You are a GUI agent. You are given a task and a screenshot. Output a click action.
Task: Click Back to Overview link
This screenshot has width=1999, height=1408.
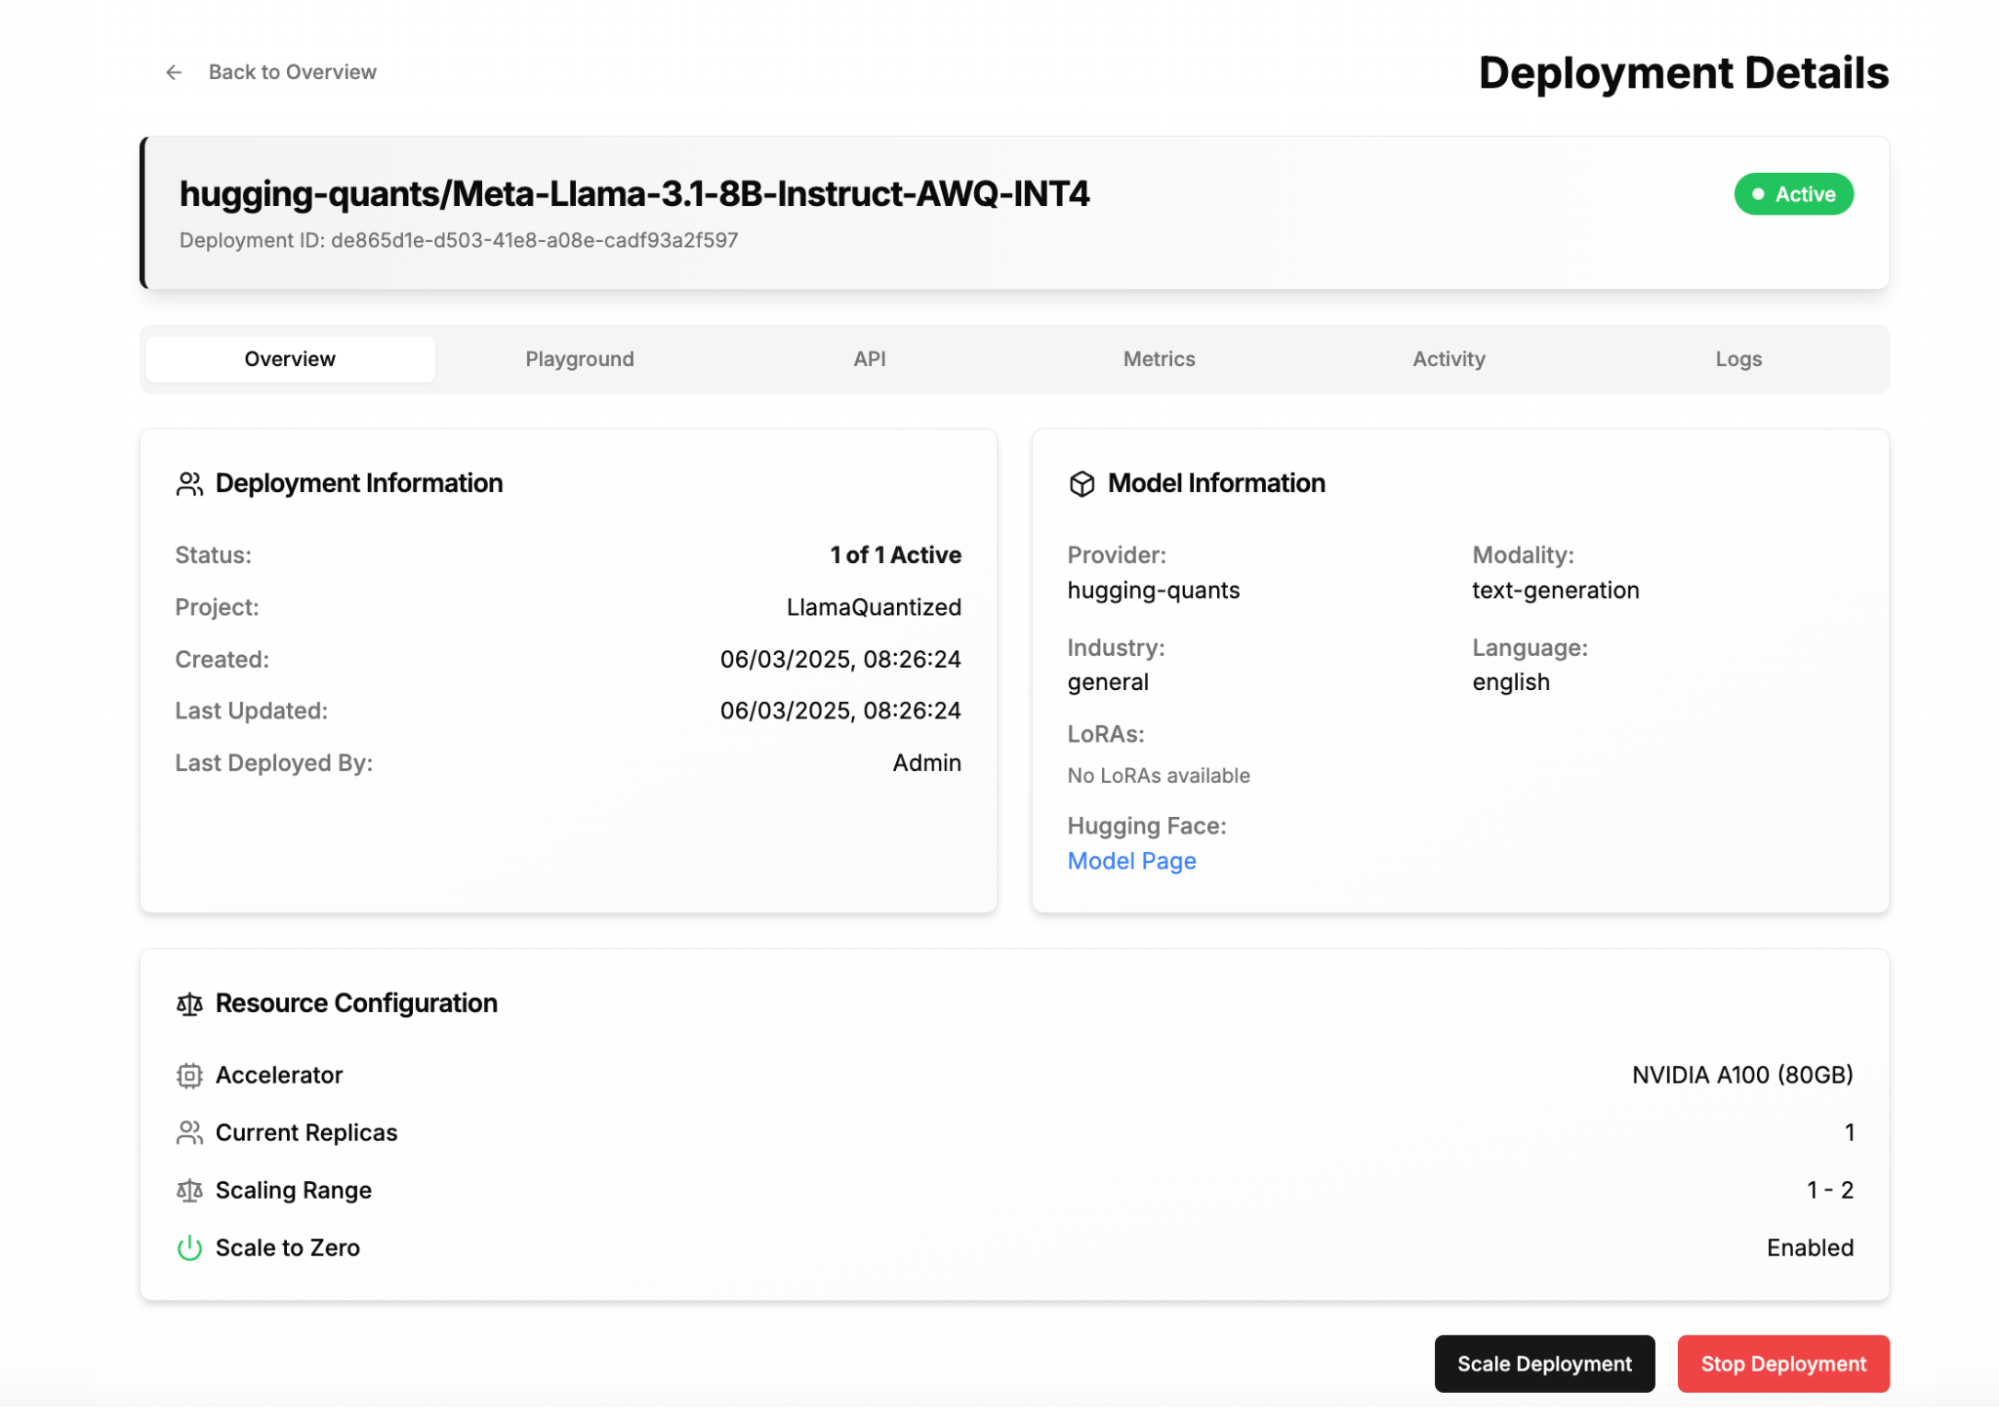(292, 72)
